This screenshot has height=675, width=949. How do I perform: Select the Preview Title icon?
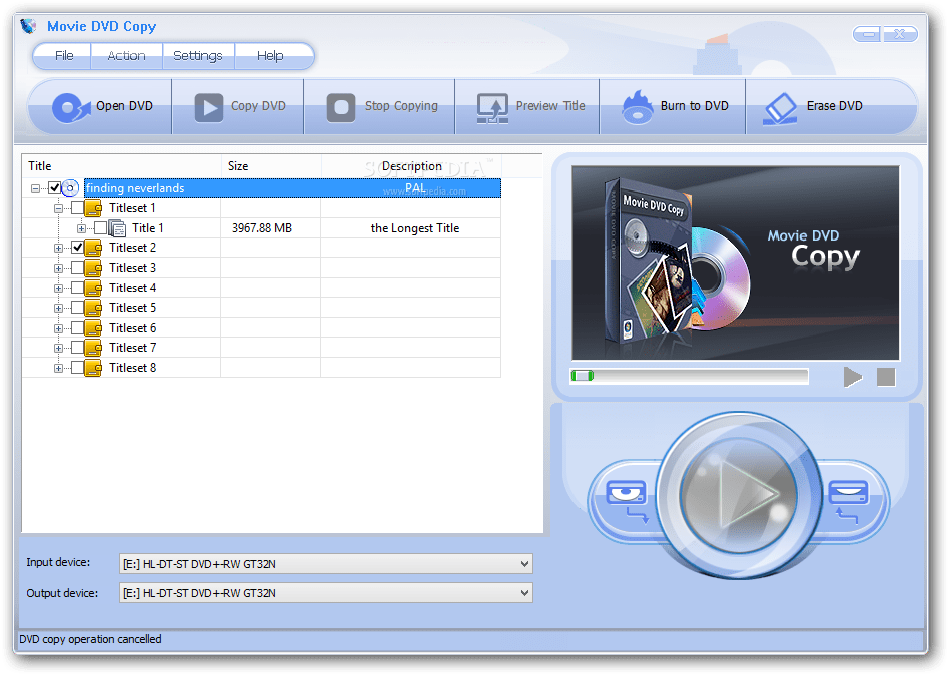491,105
